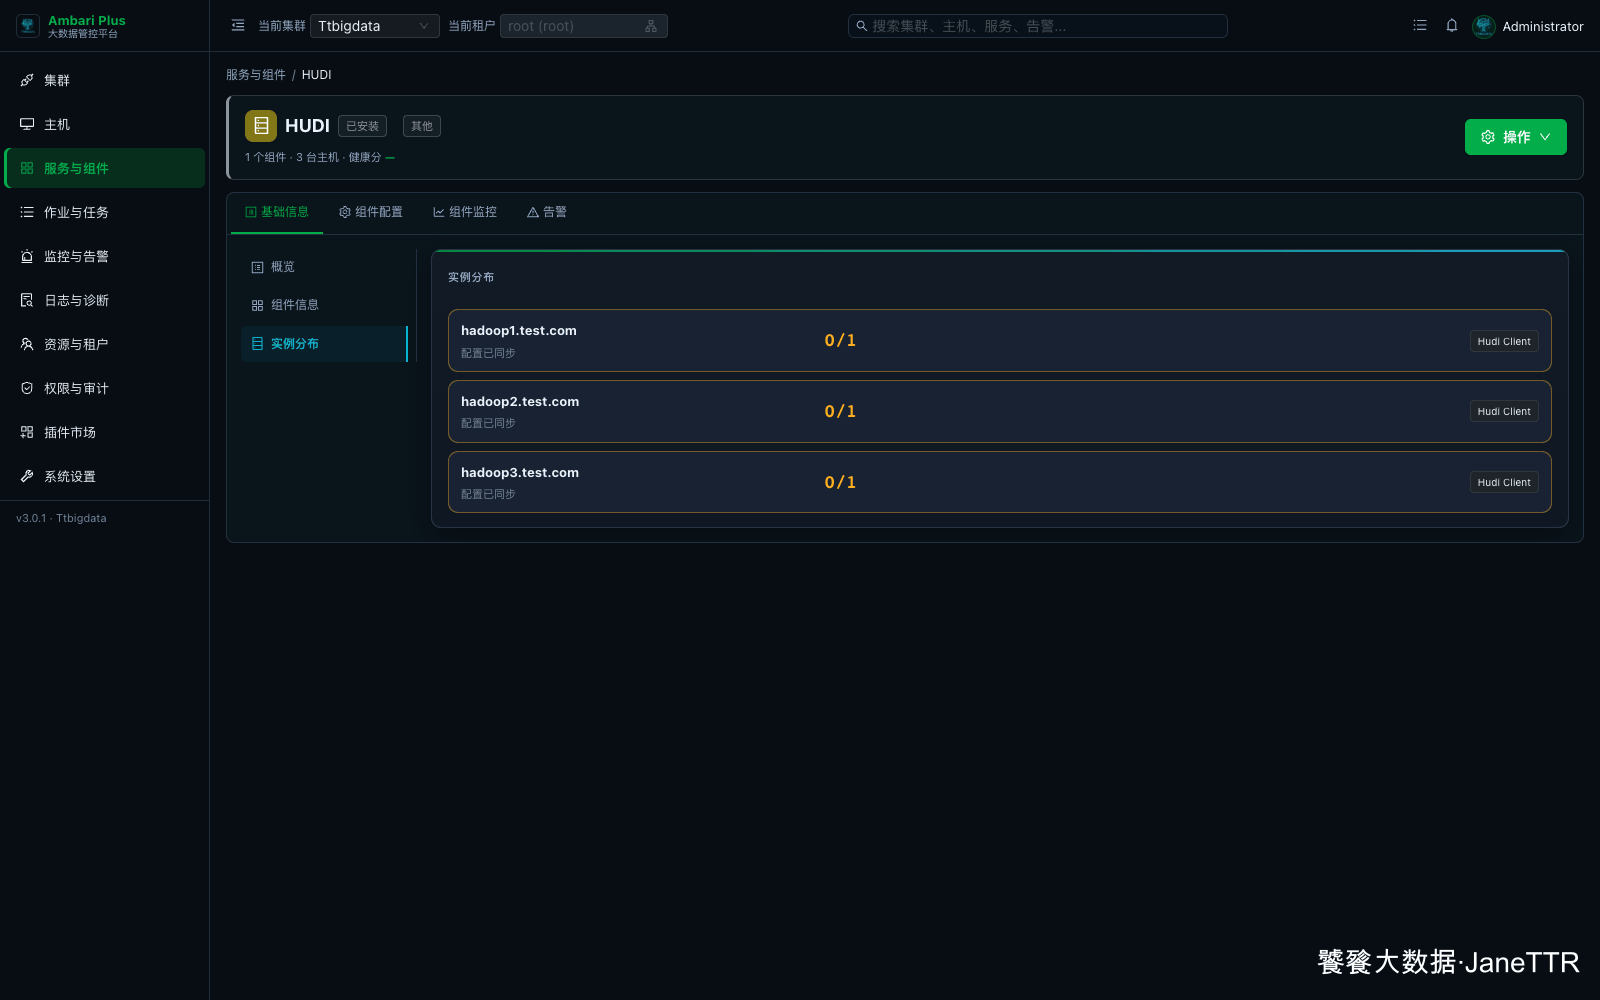Click the 作业与任务 list icon in the sidebar
The width and height of the screenshot is (1600, 1000).
[27, 212]
